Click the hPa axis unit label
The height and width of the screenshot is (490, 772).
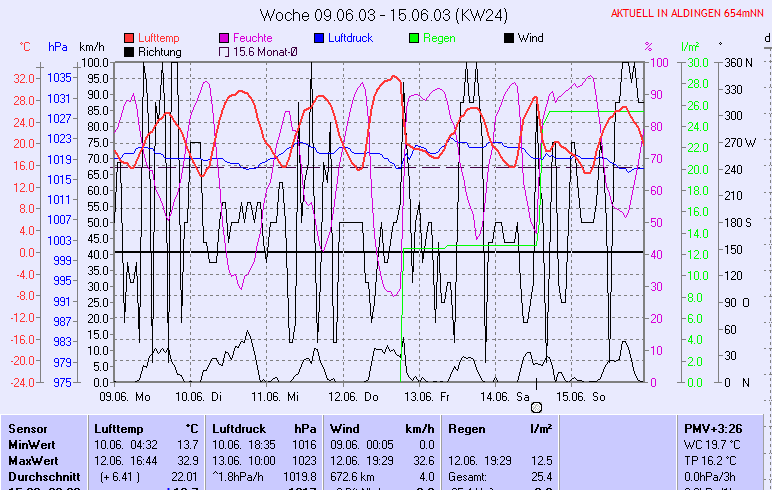[x=57, y=47]
